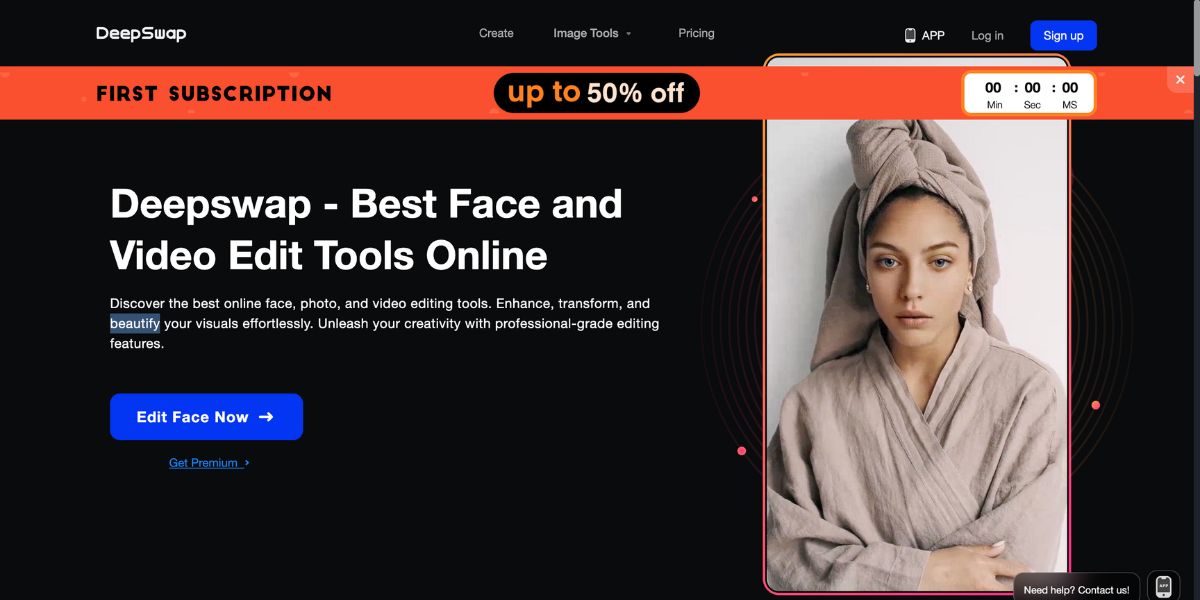Viewport: 1200px width, 600px height.
Task: Dismiss the First Subscription promo banner
Action: [x=1180, y=80]
